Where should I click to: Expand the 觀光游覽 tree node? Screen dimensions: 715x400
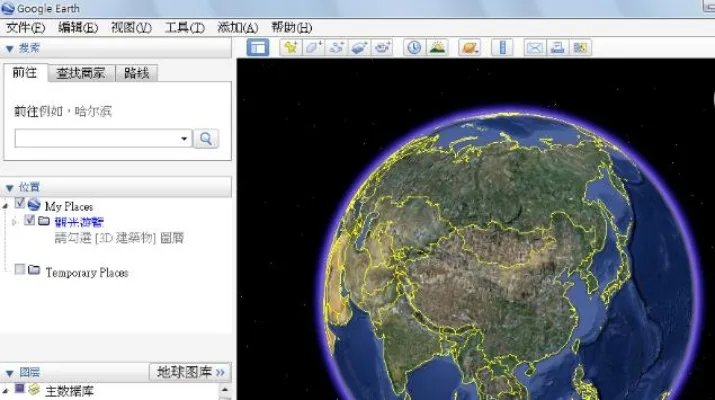tap(15, 222)
